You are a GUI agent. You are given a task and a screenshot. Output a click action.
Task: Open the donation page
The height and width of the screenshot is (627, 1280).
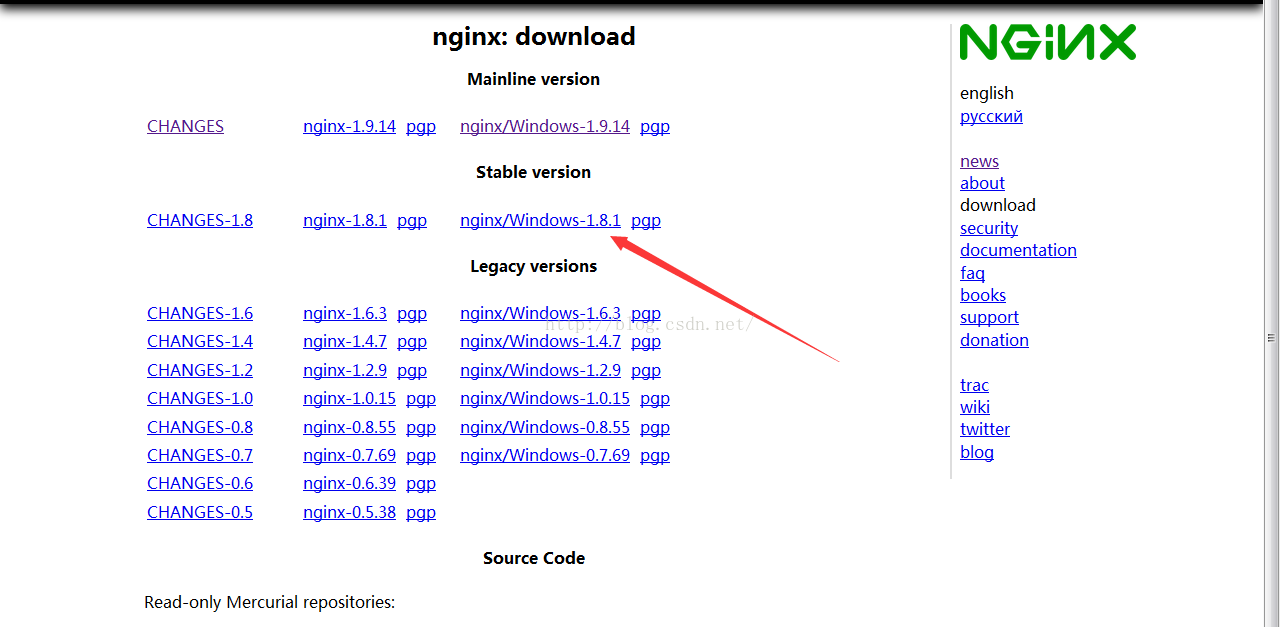pyautogui.click(x=994, y=340)
